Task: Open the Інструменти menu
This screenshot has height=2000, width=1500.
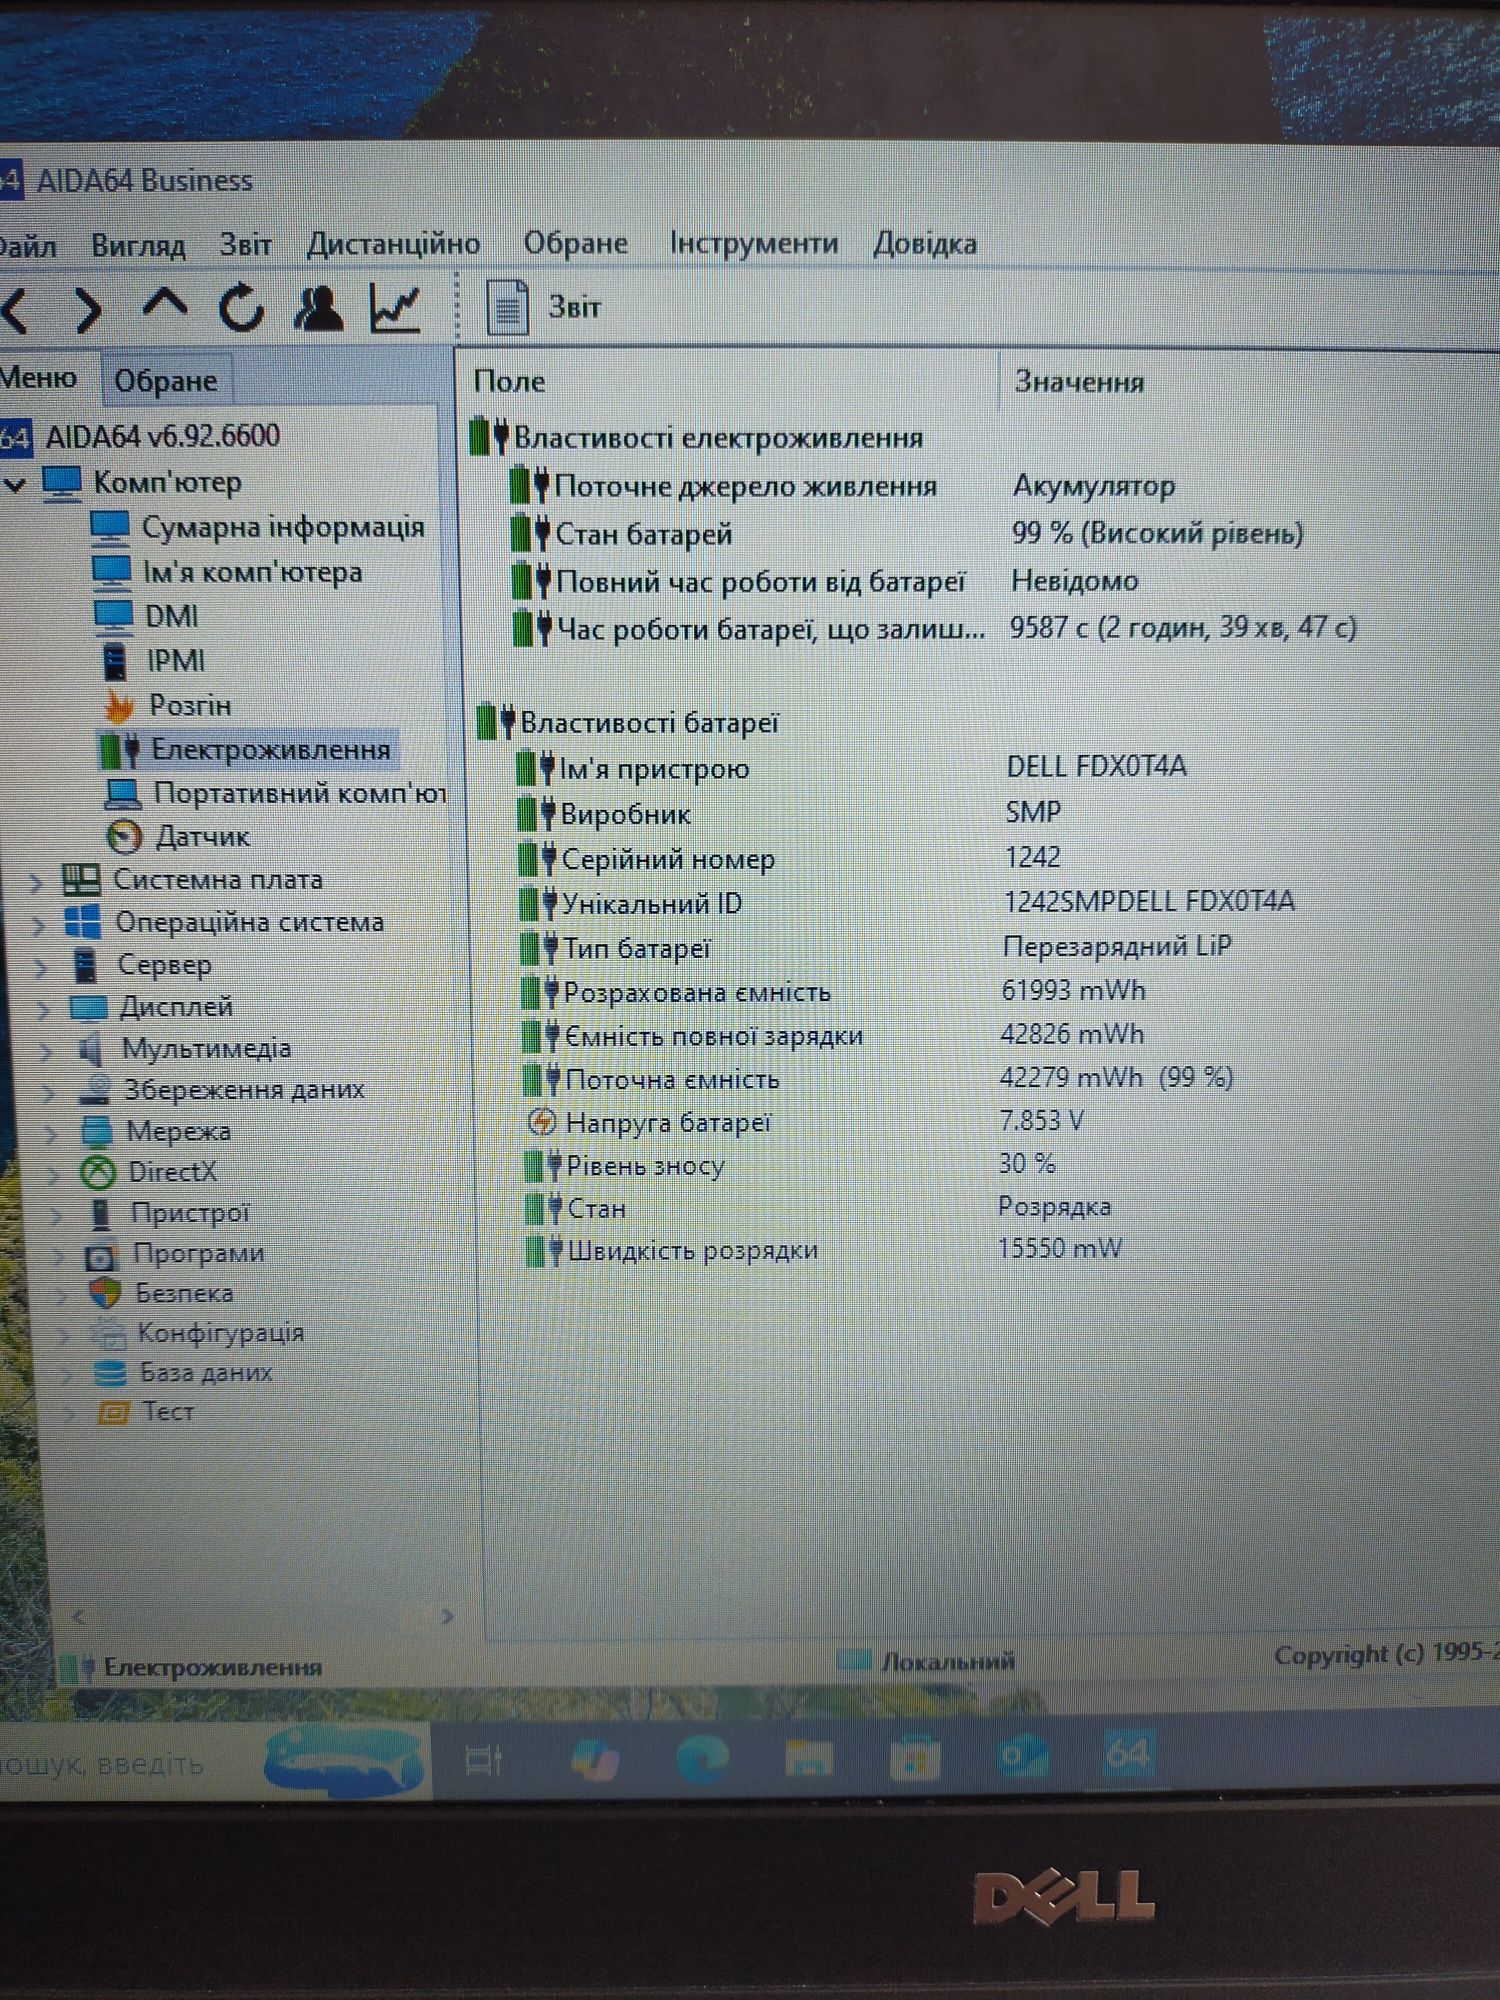Action: pos(753,243)
